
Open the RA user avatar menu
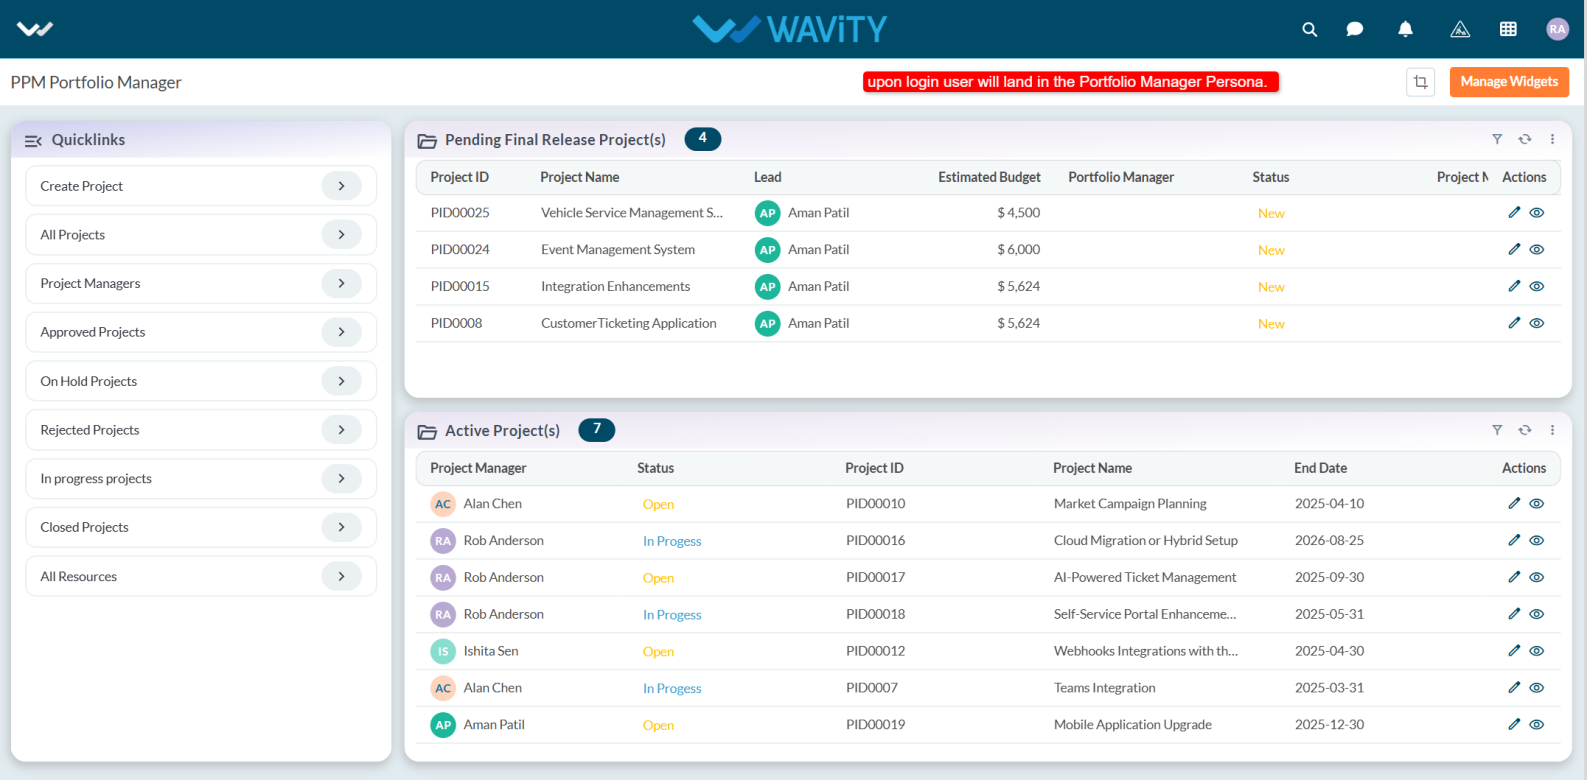(1557, 29)
